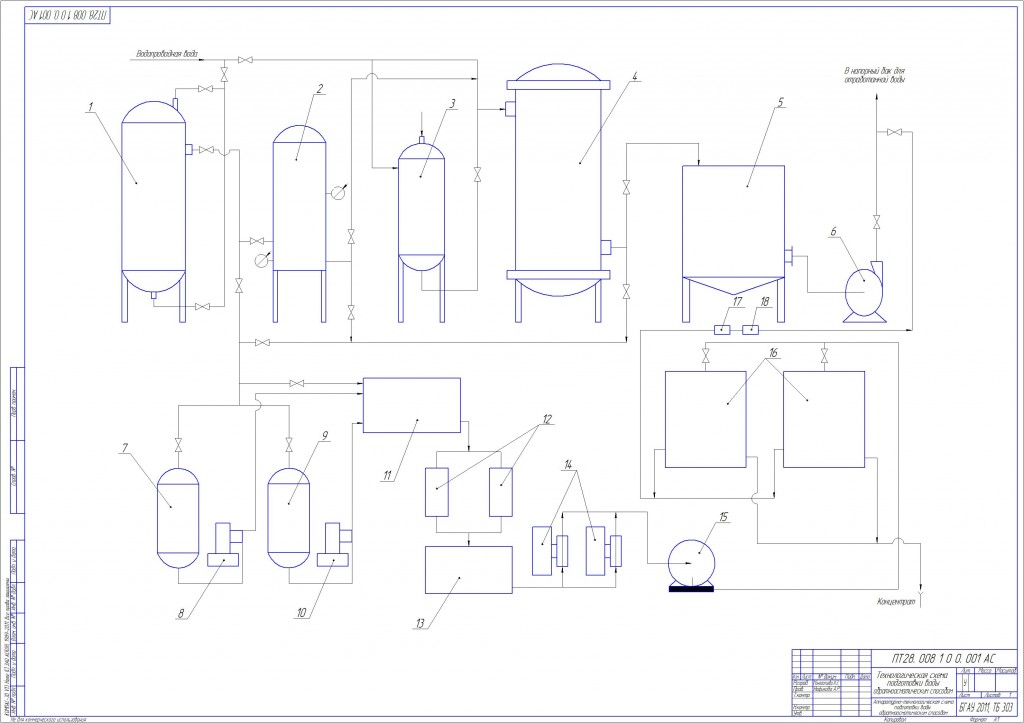Click position number 12 callout
1024x723 pixels.
(x=547, y=419)
